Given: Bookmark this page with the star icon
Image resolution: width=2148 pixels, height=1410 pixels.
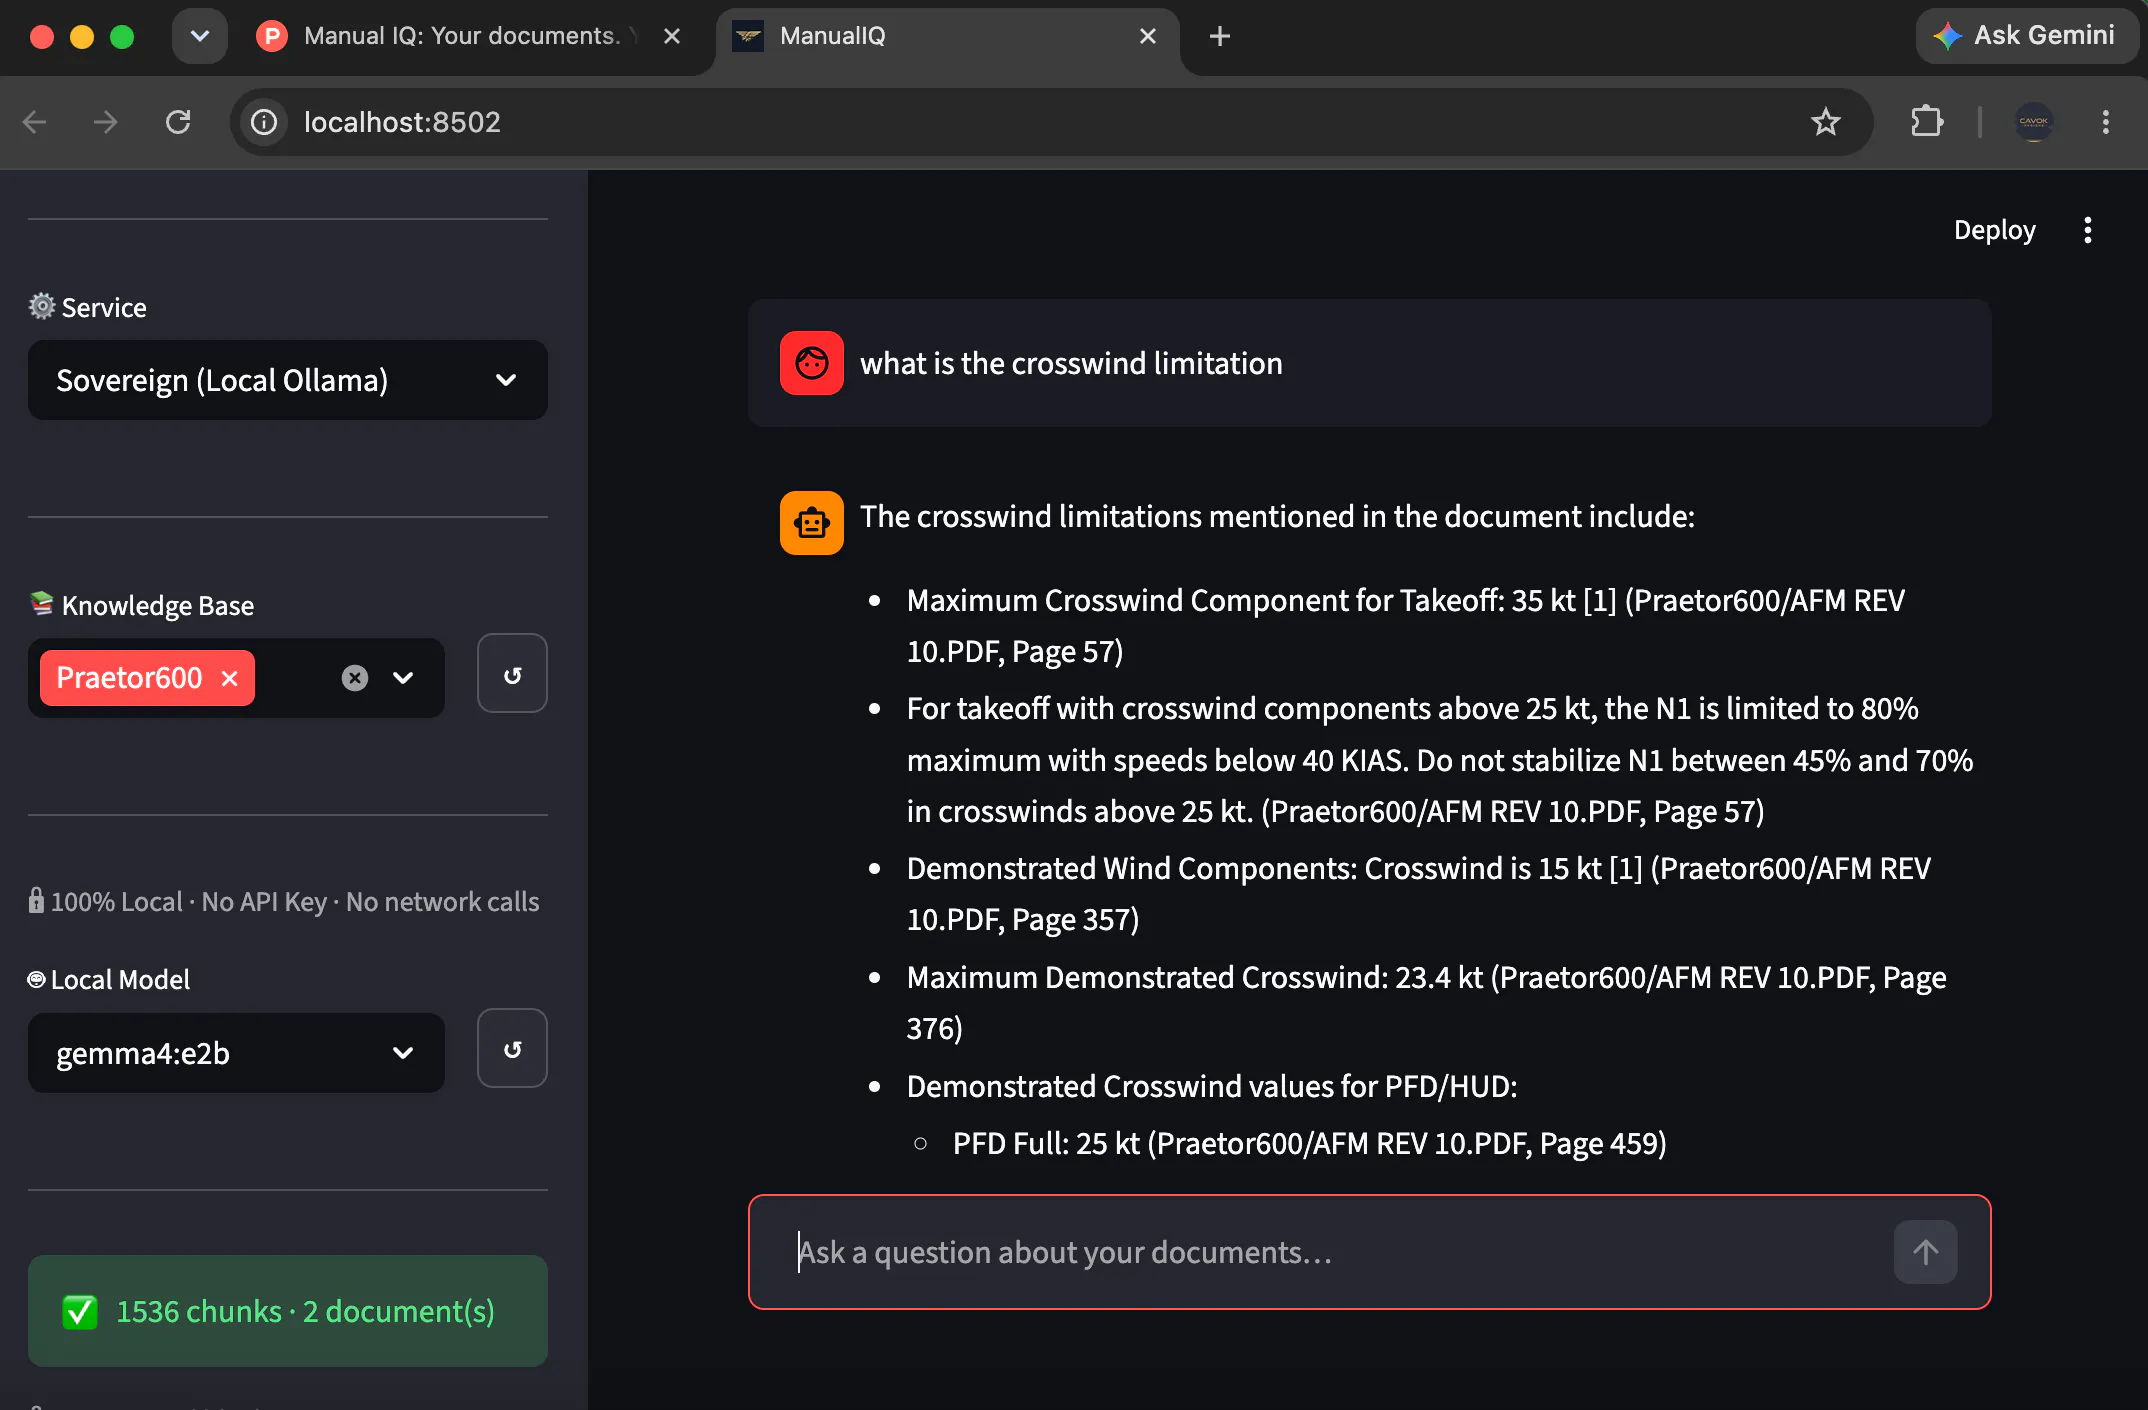Looking at the screenshot, I should click(x=1825, y=122).
